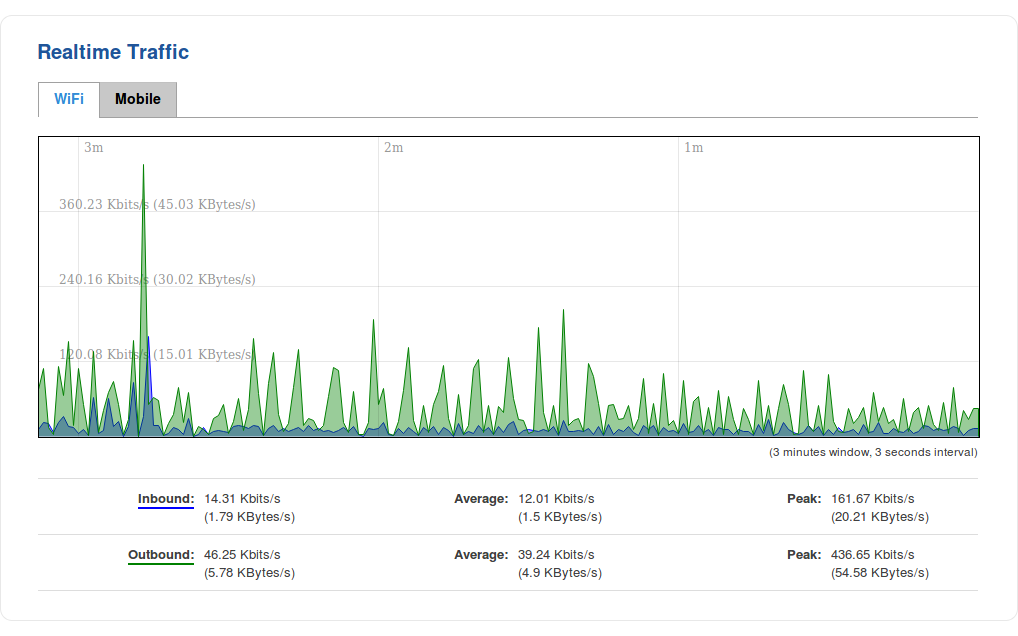Click the inbound average 12.01 Kbits/s
The width and height of the screenshot is (1018, 636).
[556, 499]
